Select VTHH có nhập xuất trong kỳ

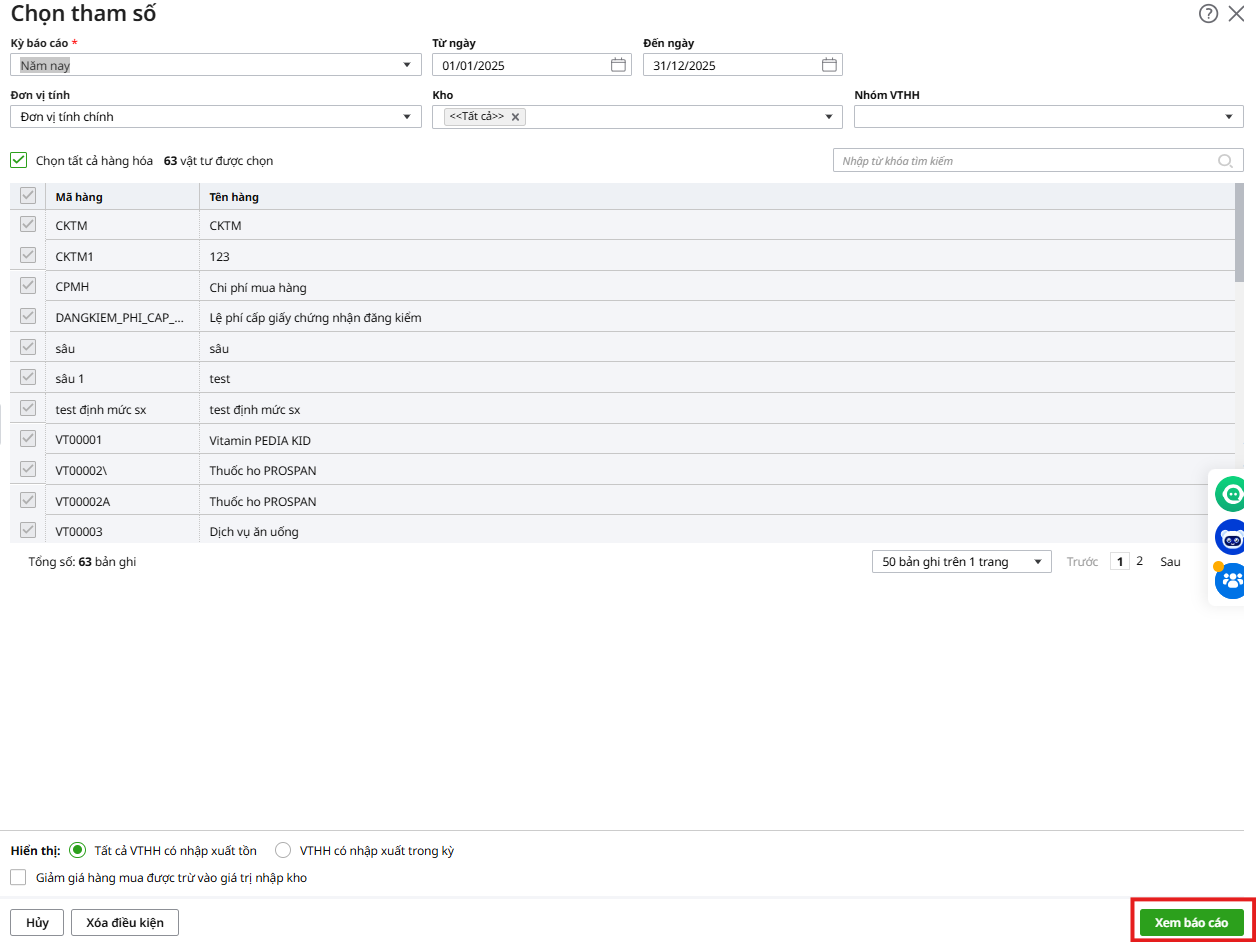(283, 851)
